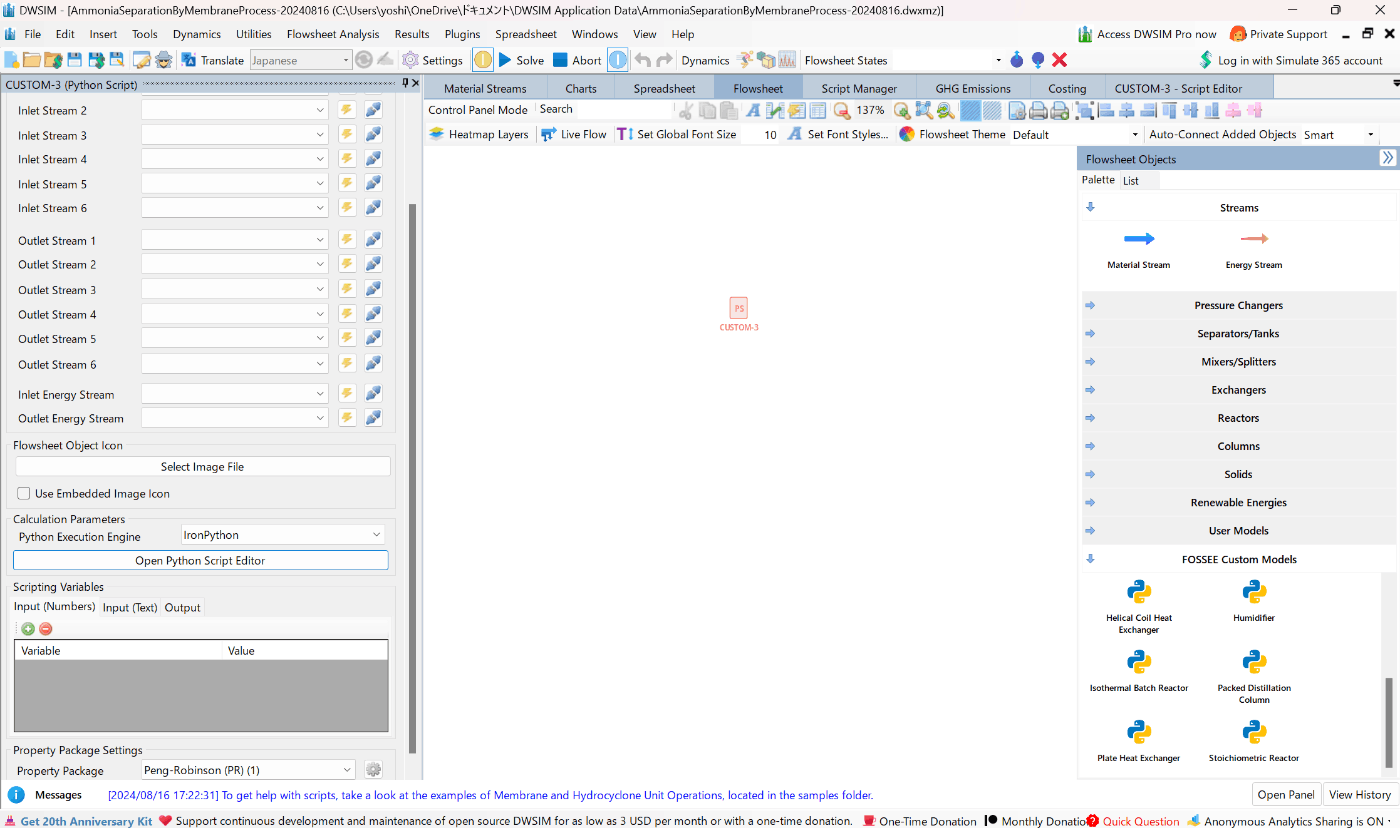1400x828 pixels.
Task: Click the Flowsheet Theme color wheel icon
Action: (907, 134)
